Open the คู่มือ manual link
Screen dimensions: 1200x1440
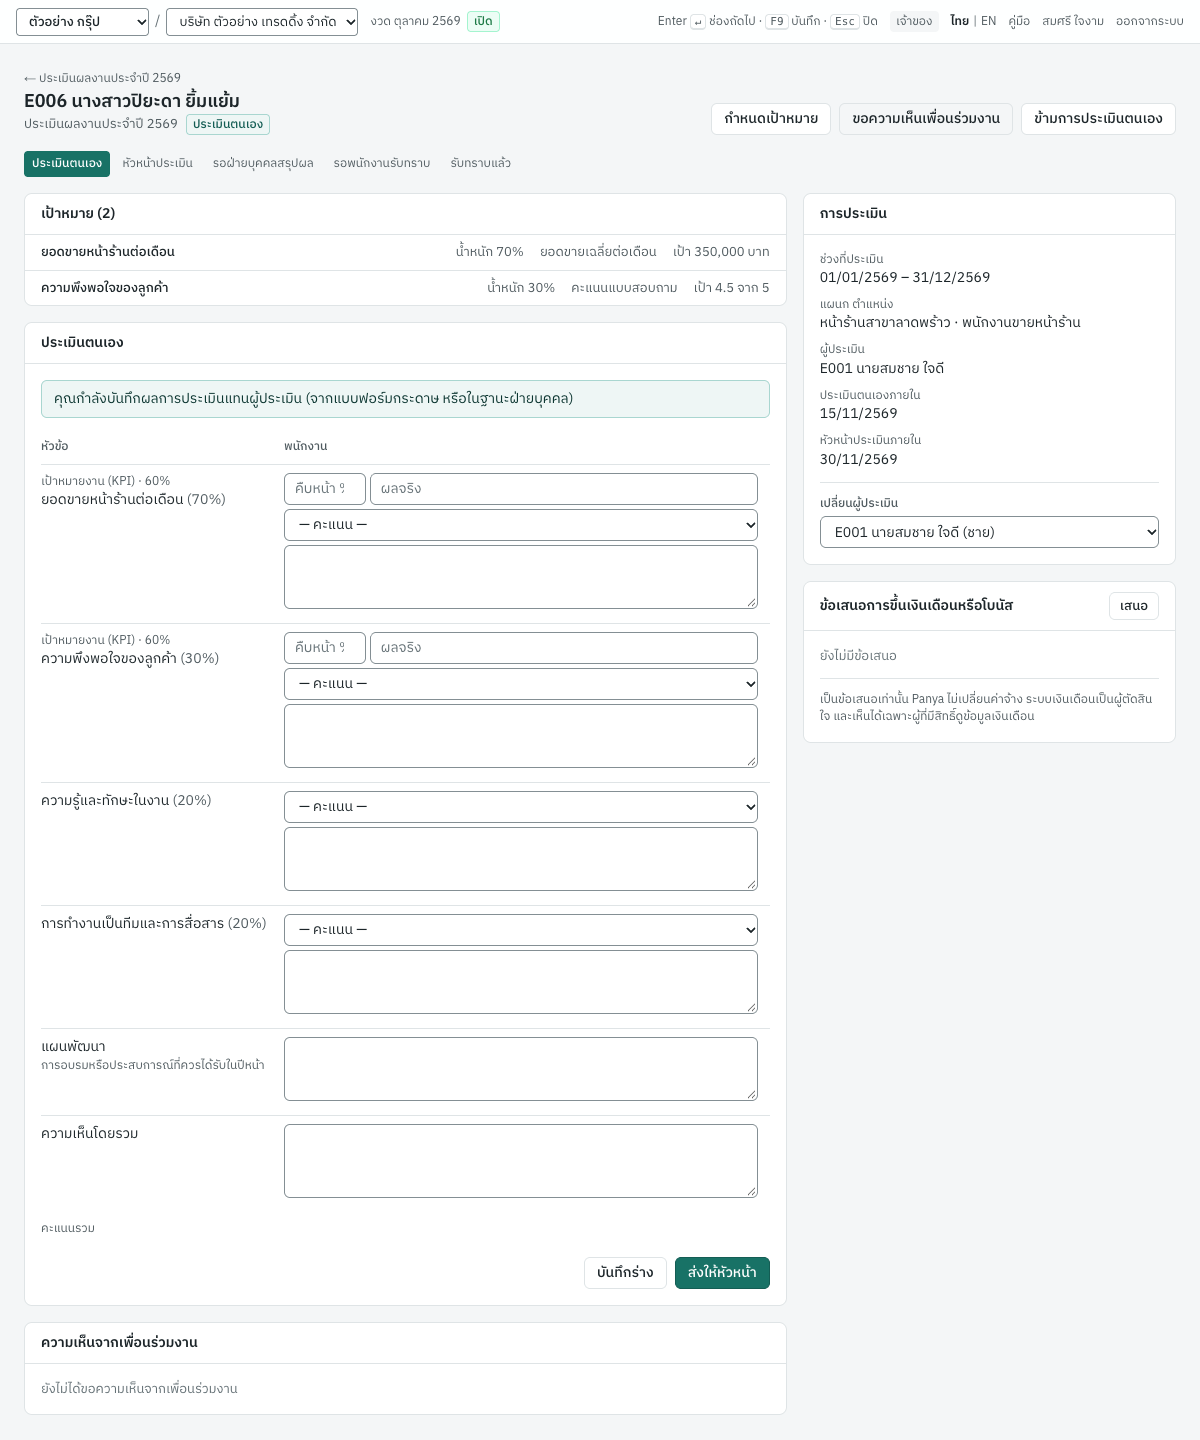coord(1019,21)
